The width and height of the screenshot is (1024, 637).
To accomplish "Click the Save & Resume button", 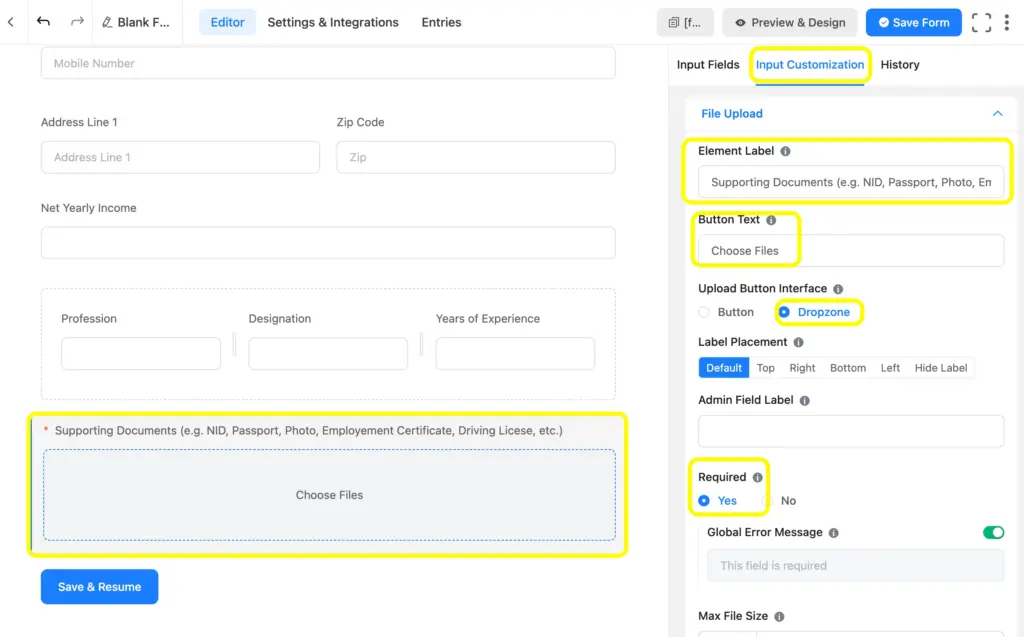I will point(99,586).
